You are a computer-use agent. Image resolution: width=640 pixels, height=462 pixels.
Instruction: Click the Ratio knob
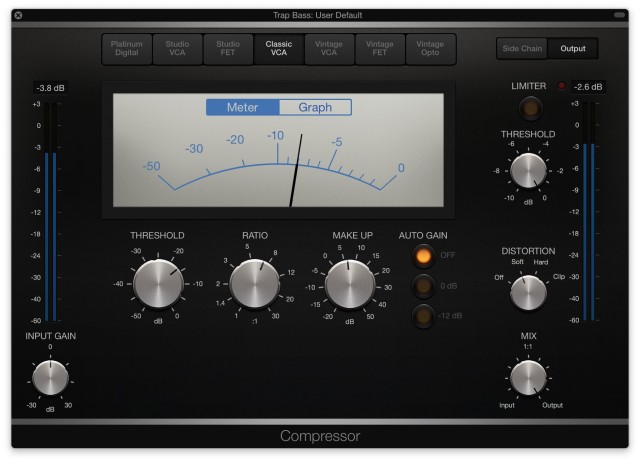[255, 283]
